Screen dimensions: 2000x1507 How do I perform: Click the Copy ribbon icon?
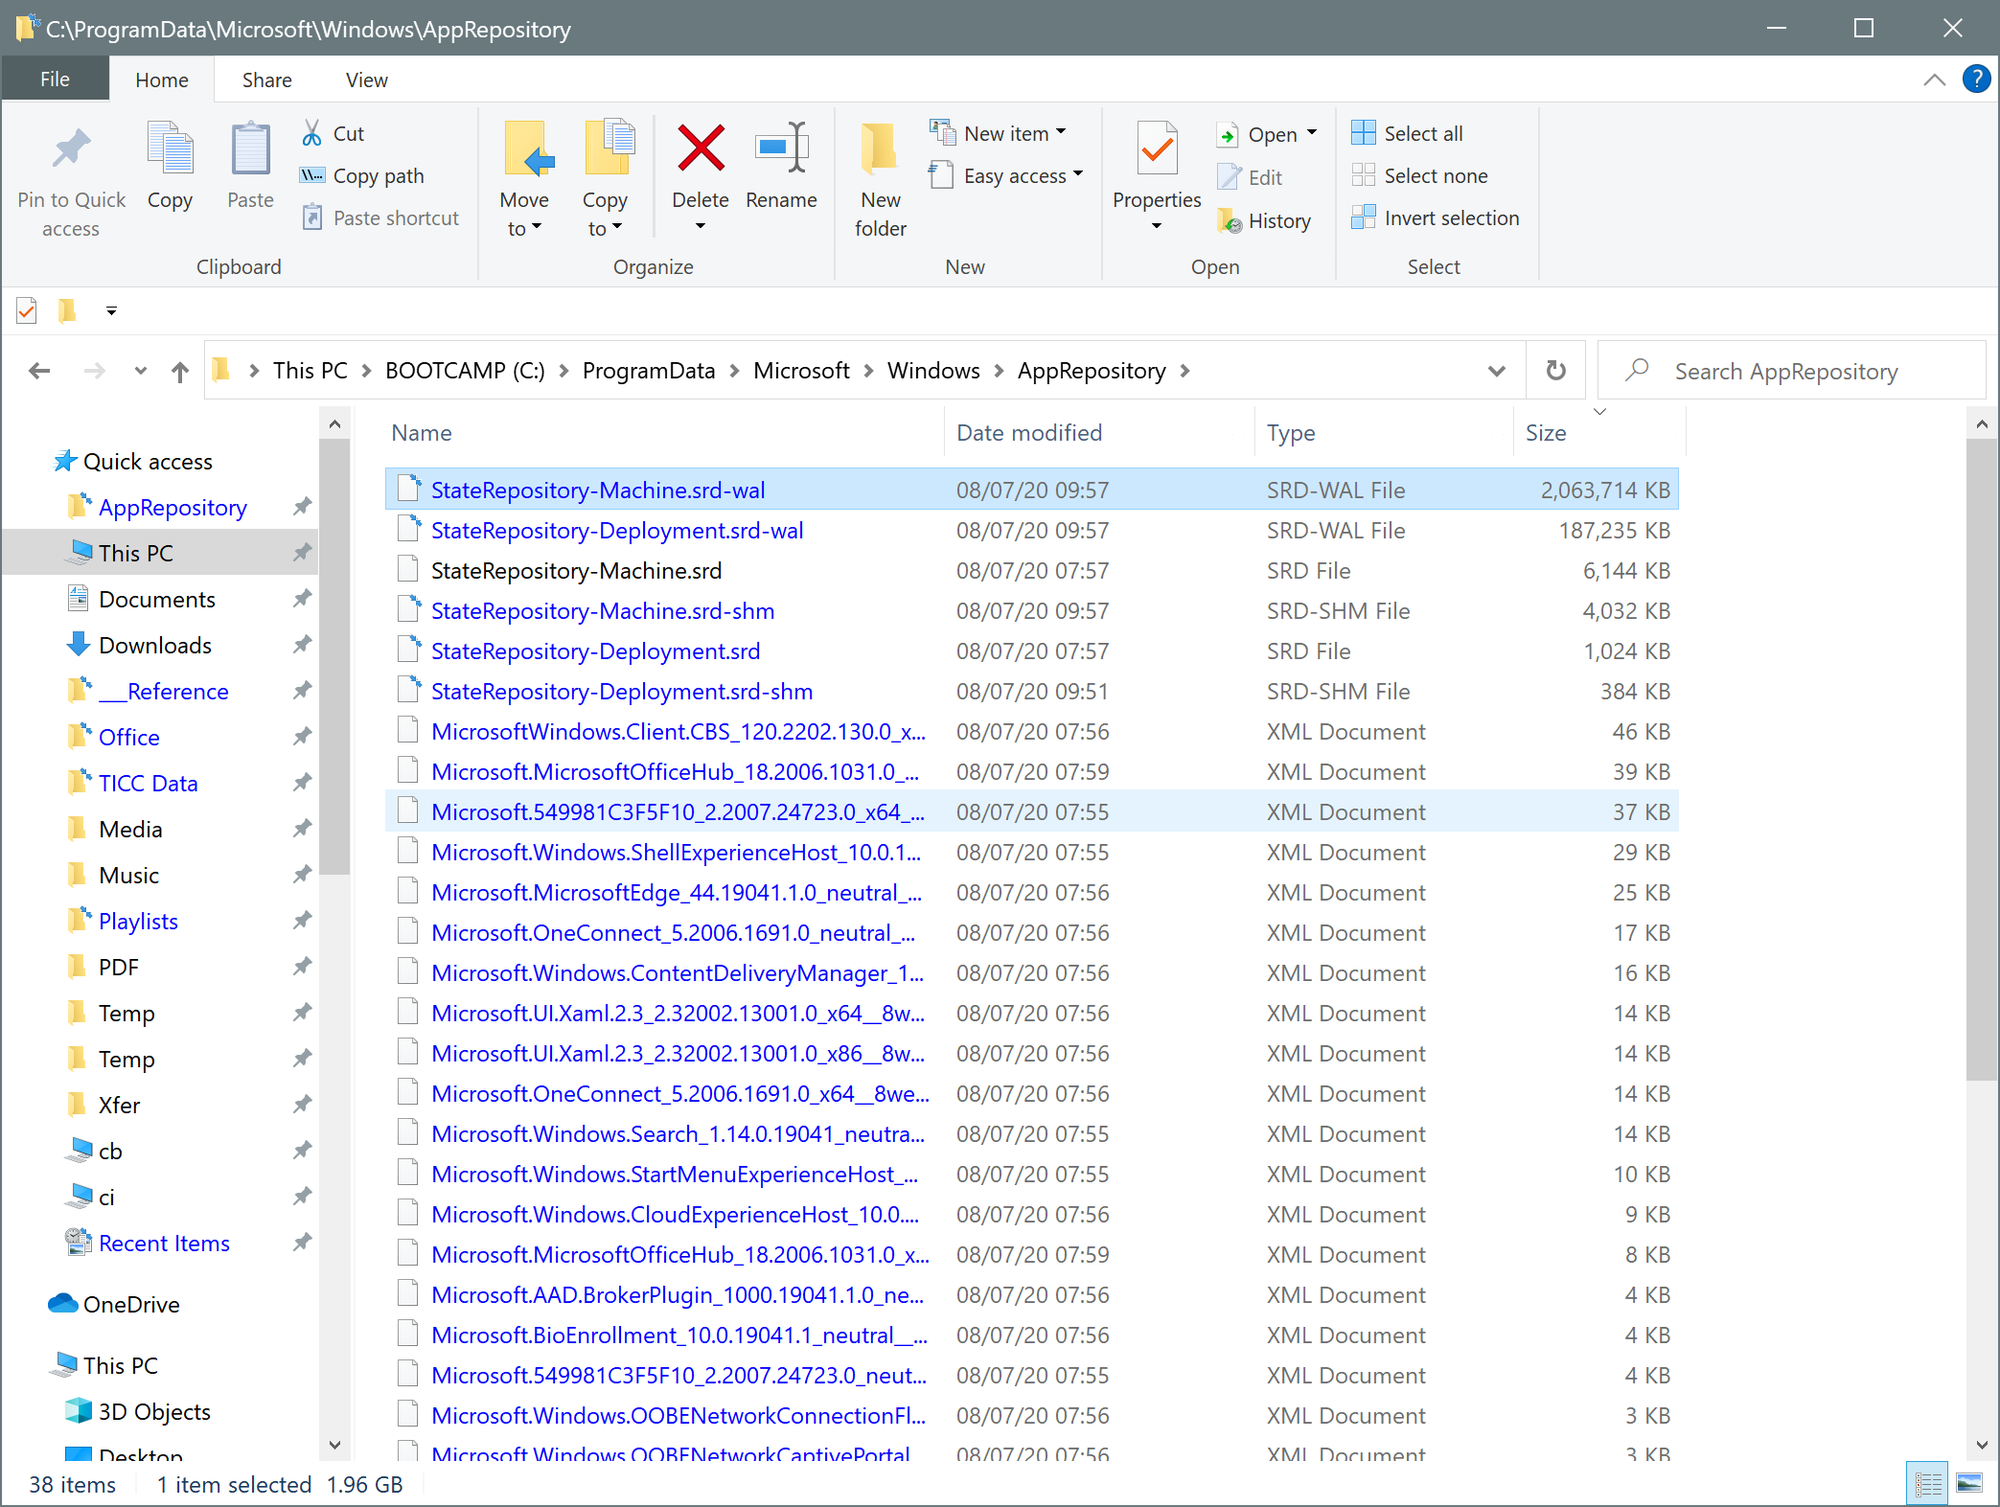pos(170,150)
